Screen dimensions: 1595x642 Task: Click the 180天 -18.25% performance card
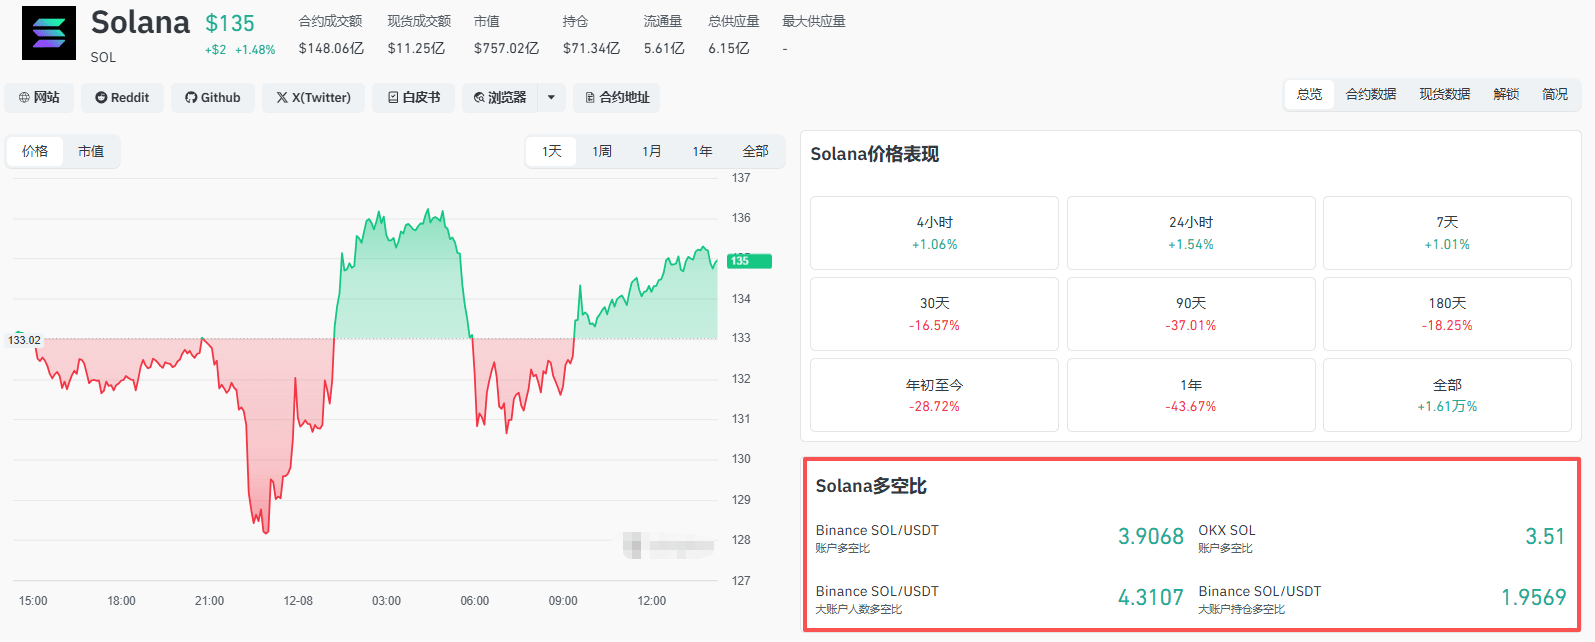(1447, 314)
